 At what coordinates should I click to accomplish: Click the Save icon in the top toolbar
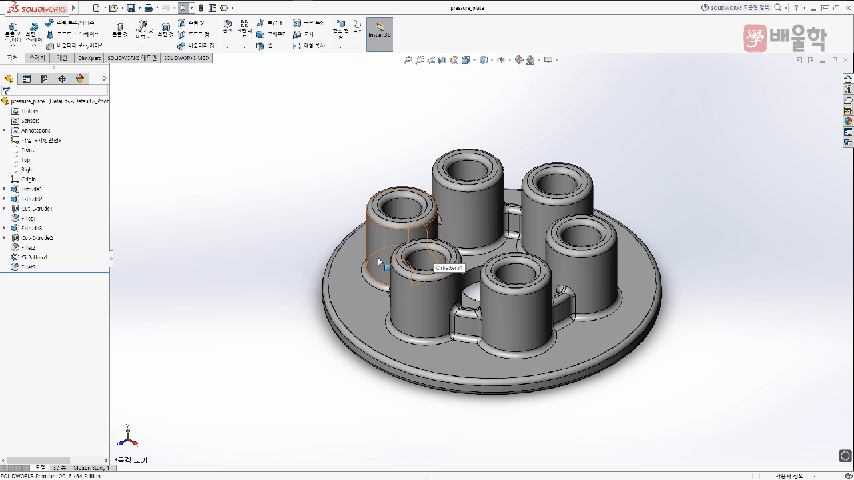pos(131,8)
